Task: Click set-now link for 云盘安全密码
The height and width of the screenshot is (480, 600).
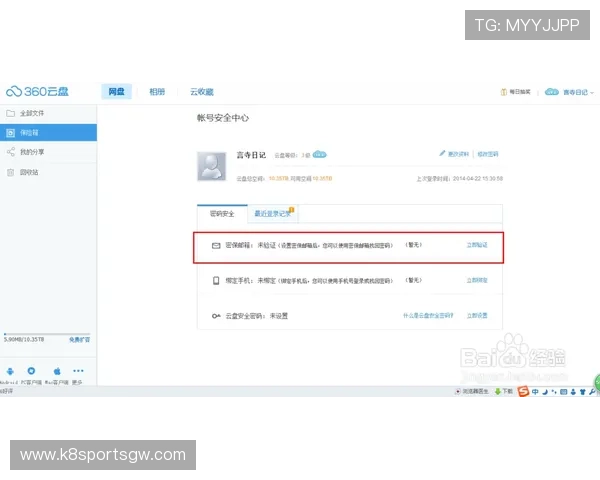Action: [x=477, y=315]
